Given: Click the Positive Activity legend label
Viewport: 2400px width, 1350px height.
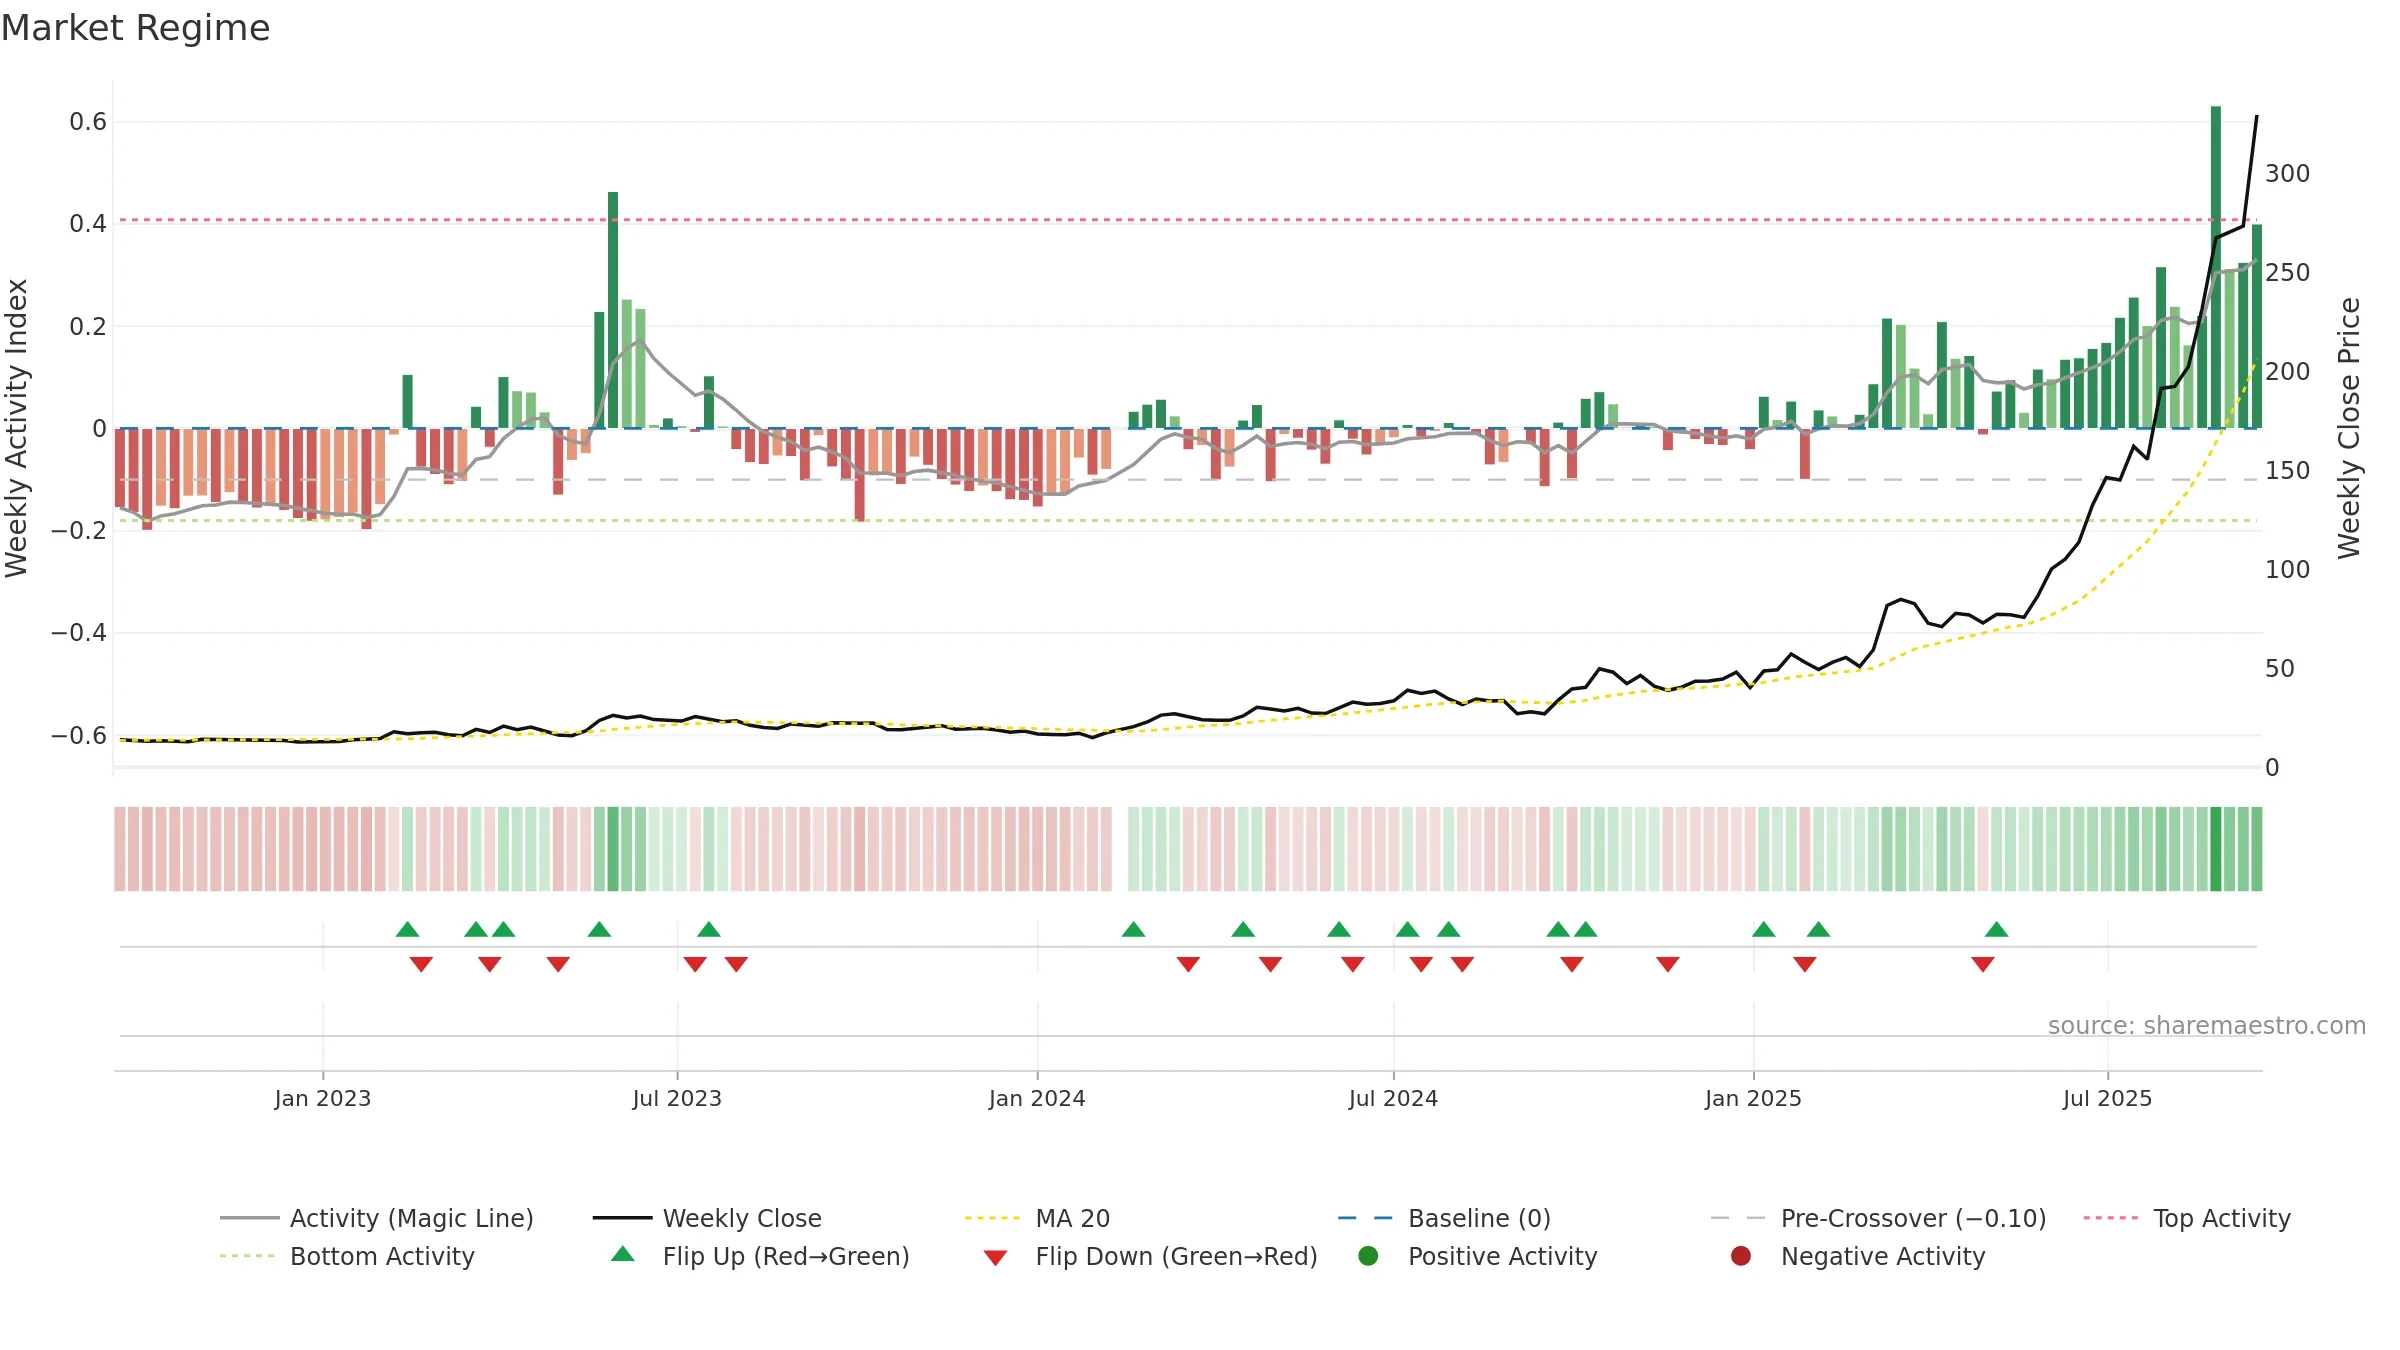Looking at the screenshot, I should coord(1502,1256).
